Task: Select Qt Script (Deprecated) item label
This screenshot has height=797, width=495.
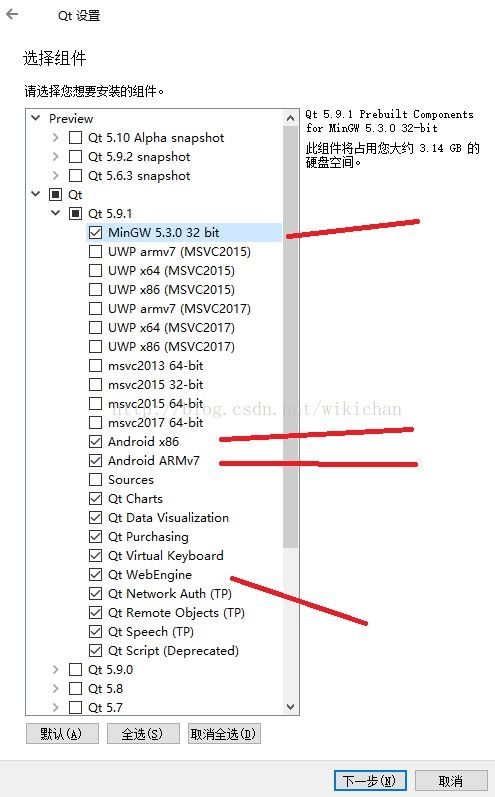Action: coord(173,651)
